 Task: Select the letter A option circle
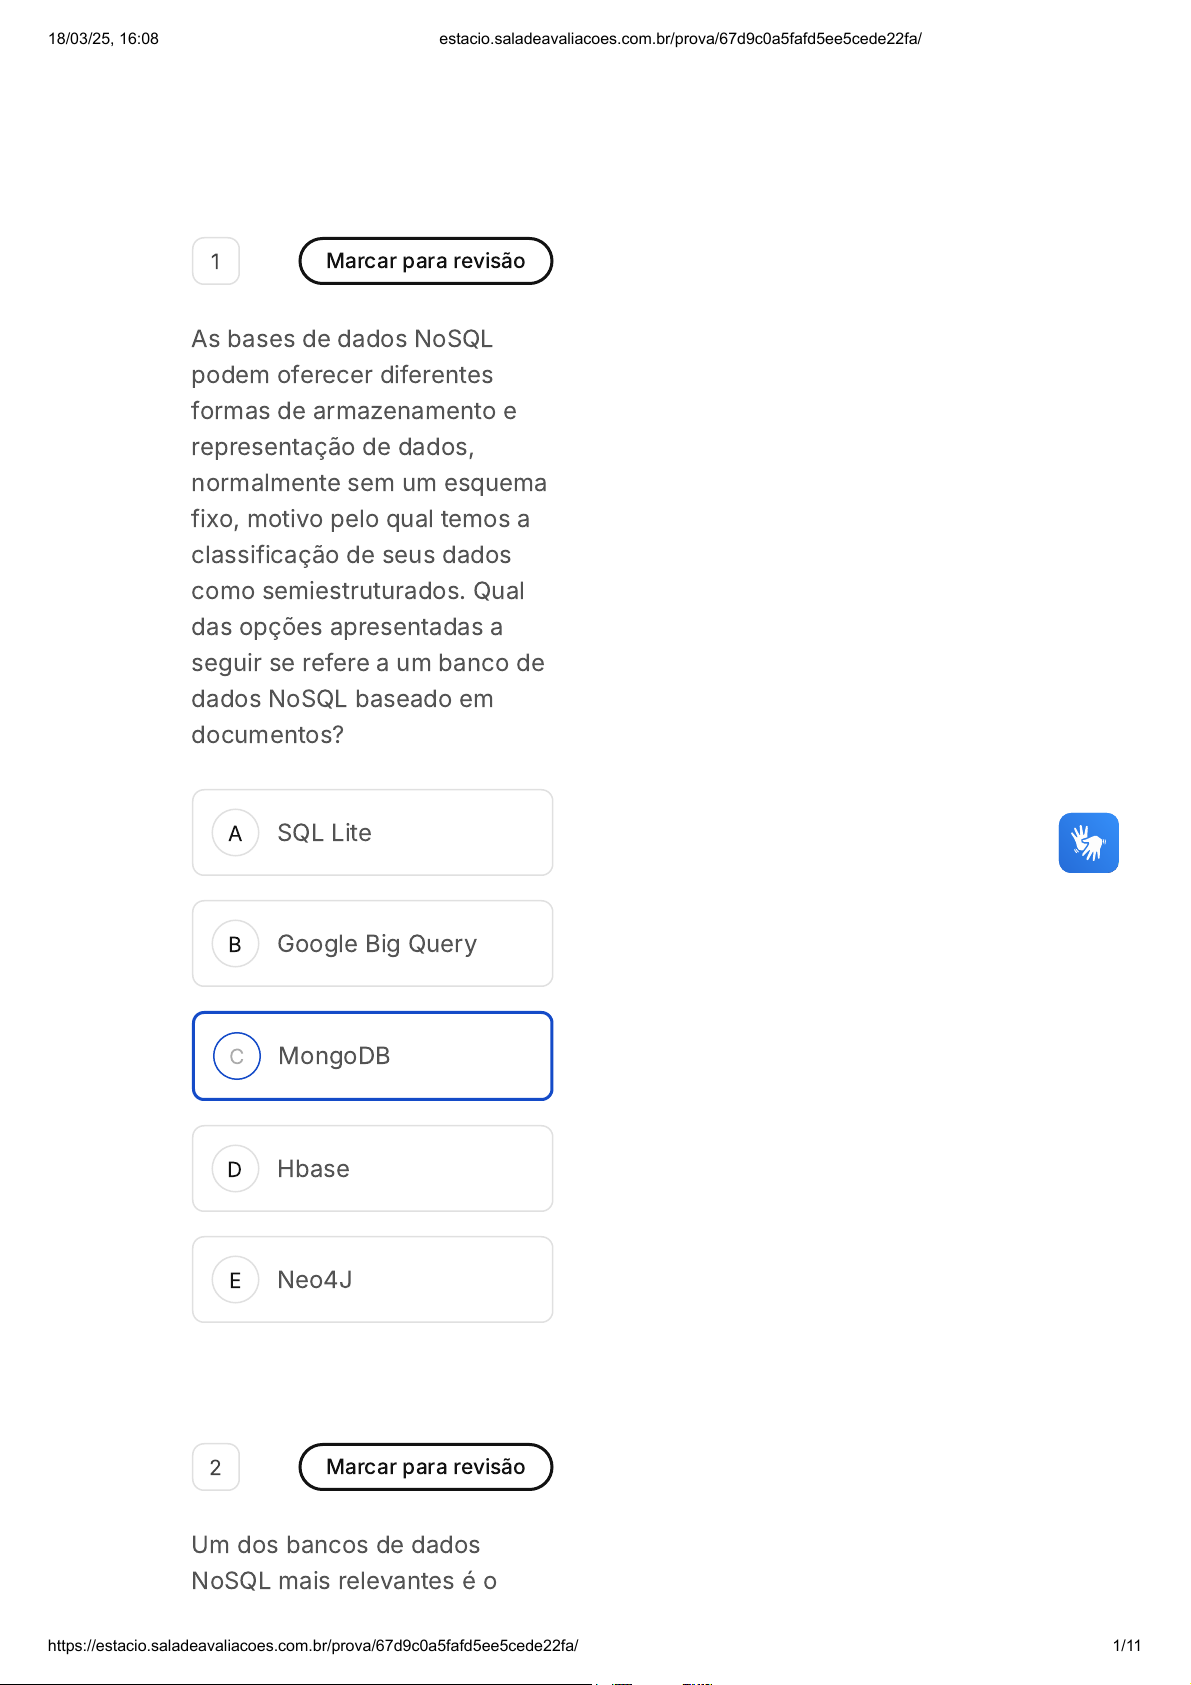235,833
